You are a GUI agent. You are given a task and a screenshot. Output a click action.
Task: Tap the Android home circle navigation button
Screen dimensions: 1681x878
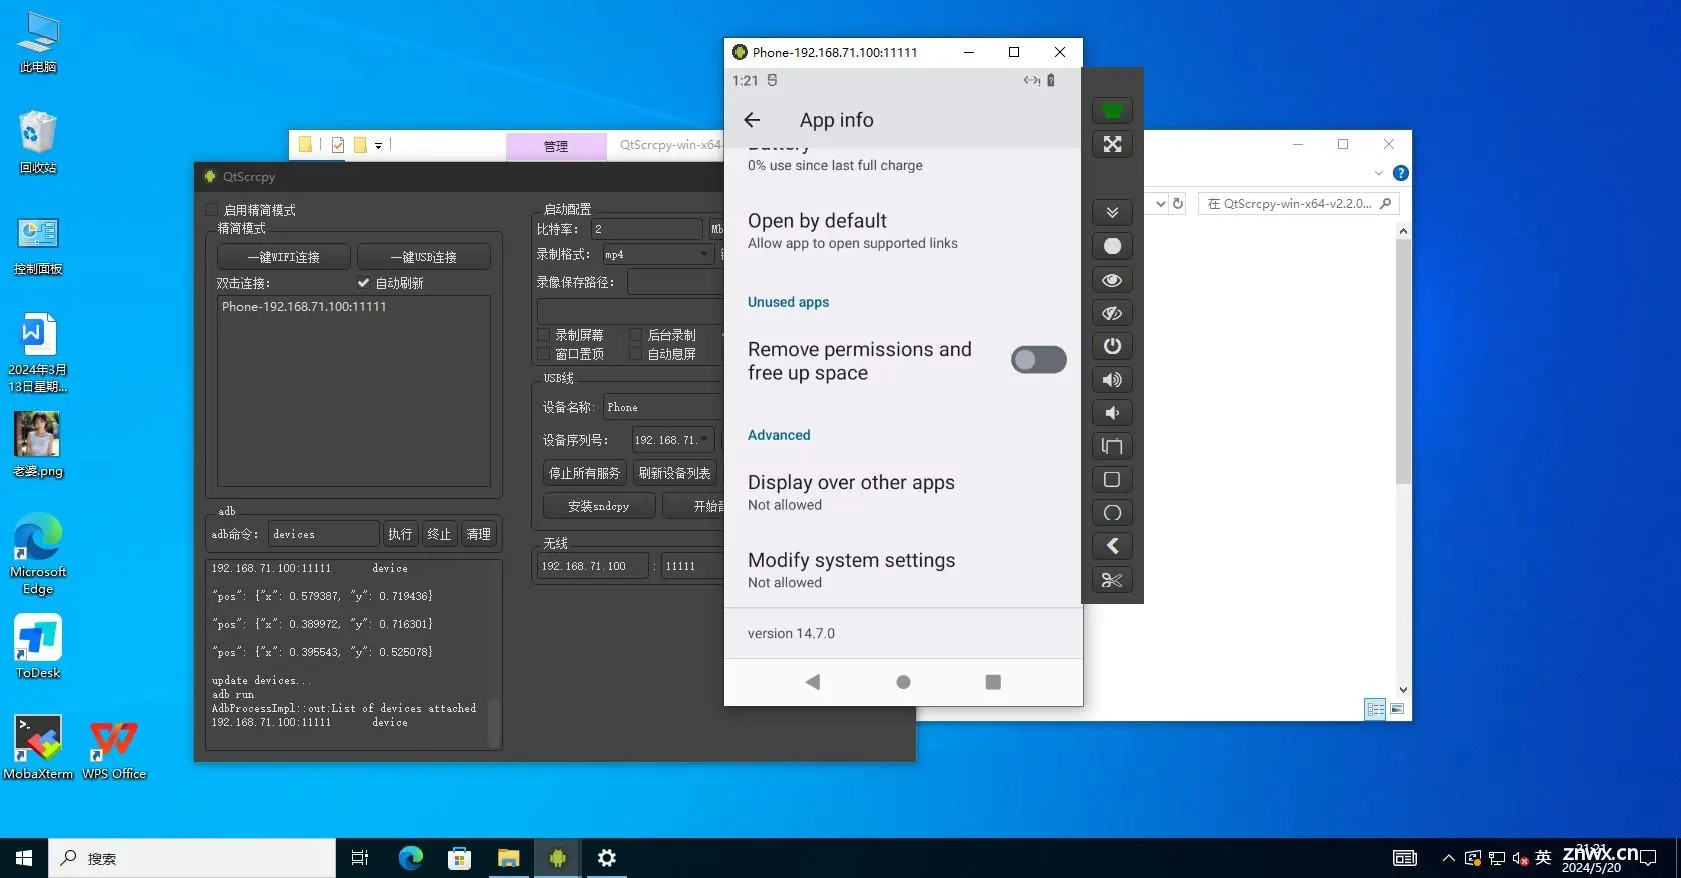coord(903,682)
